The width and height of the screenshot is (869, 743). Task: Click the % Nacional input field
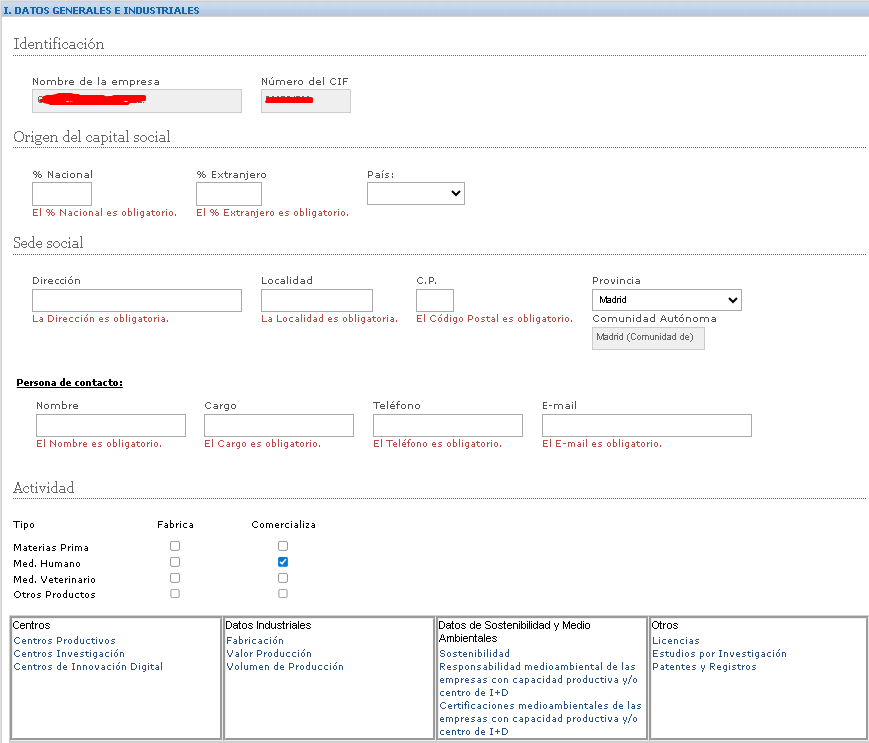point(62,194)
